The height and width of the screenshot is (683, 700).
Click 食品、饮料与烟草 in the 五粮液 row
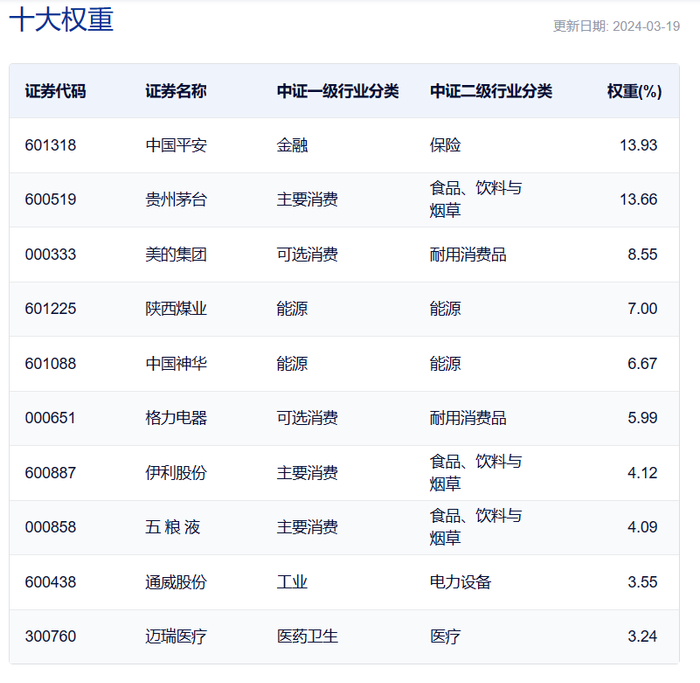tap(476, 527)
